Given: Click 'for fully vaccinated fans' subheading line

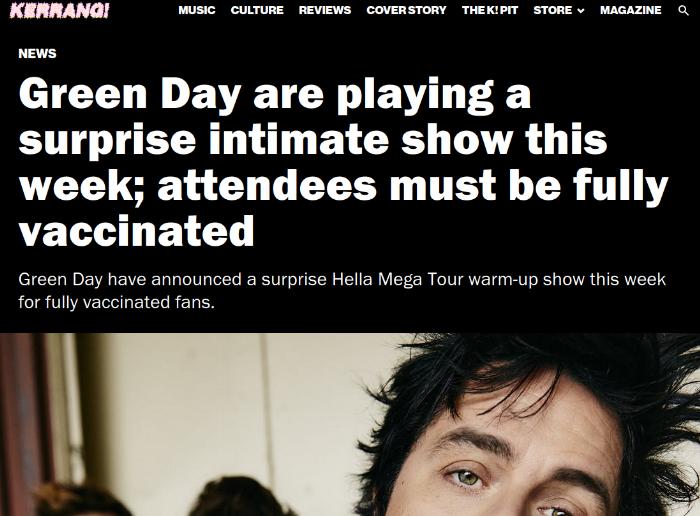Looking at the screenshot, I should click(x=117, y=303).
